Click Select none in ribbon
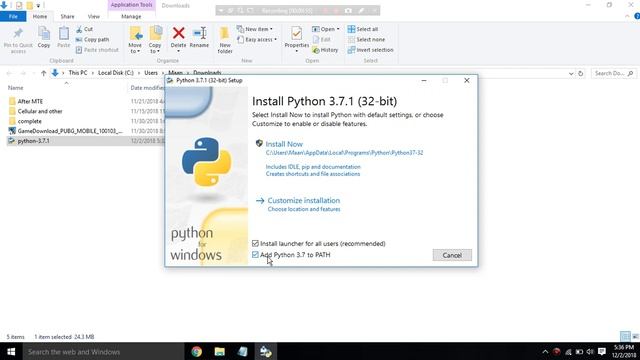This screenshot has height=360, width=640. coord(366,40)
